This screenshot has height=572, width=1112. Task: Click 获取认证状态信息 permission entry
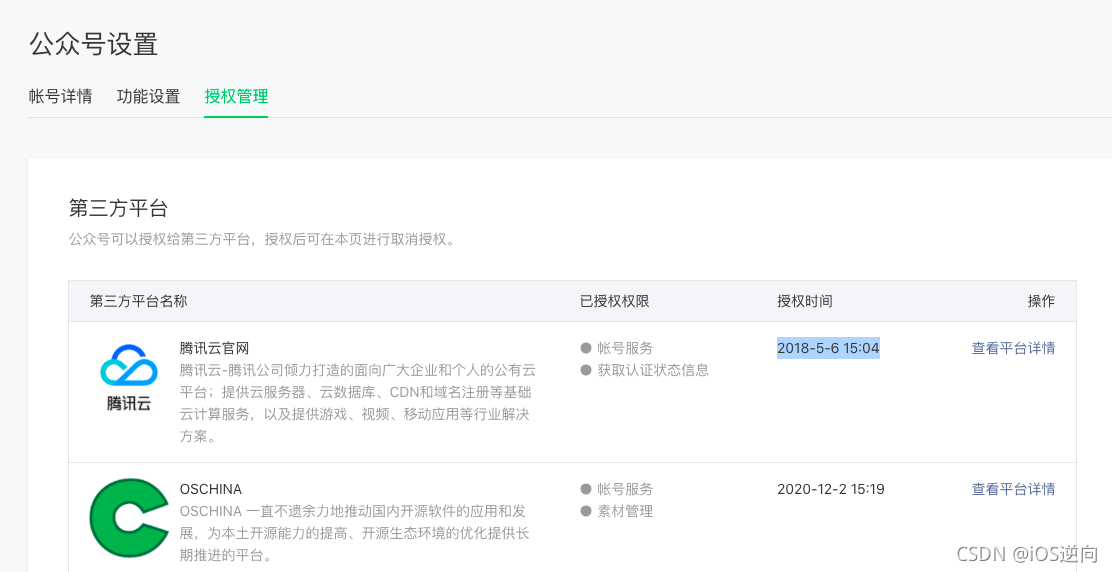pyautogui.click(x=645, y=370)
